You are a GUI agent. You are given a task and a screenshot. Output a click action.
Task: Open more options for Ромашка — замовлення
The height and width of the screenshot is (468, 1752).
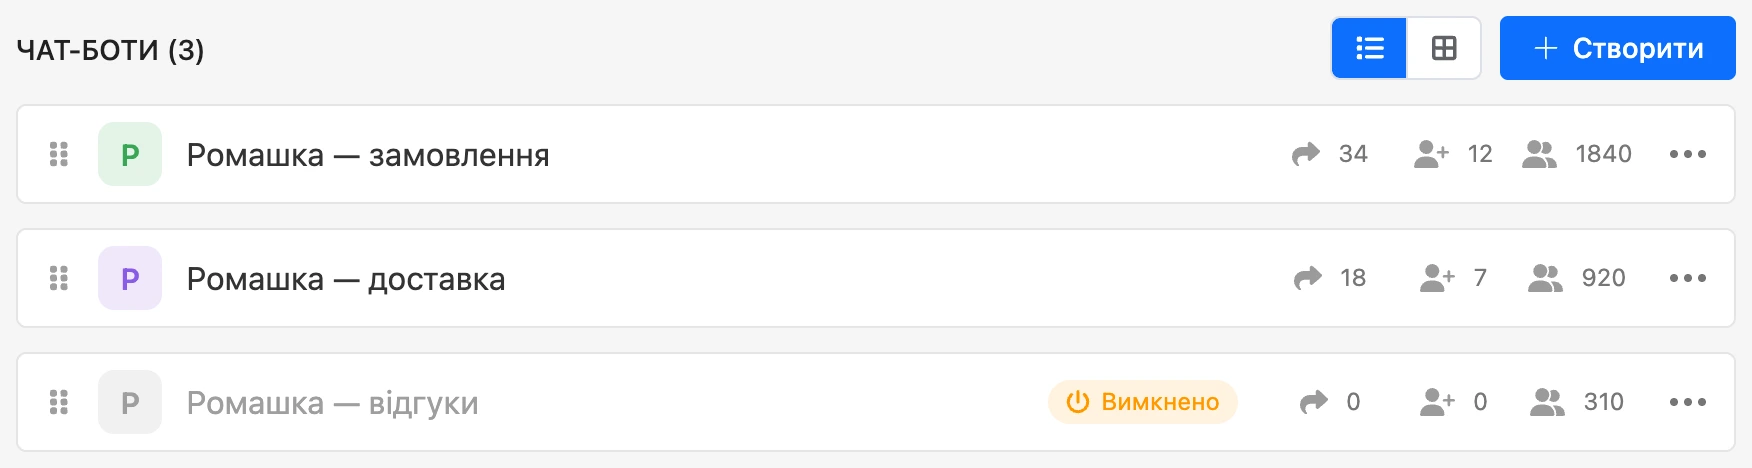pos(1687,154)
